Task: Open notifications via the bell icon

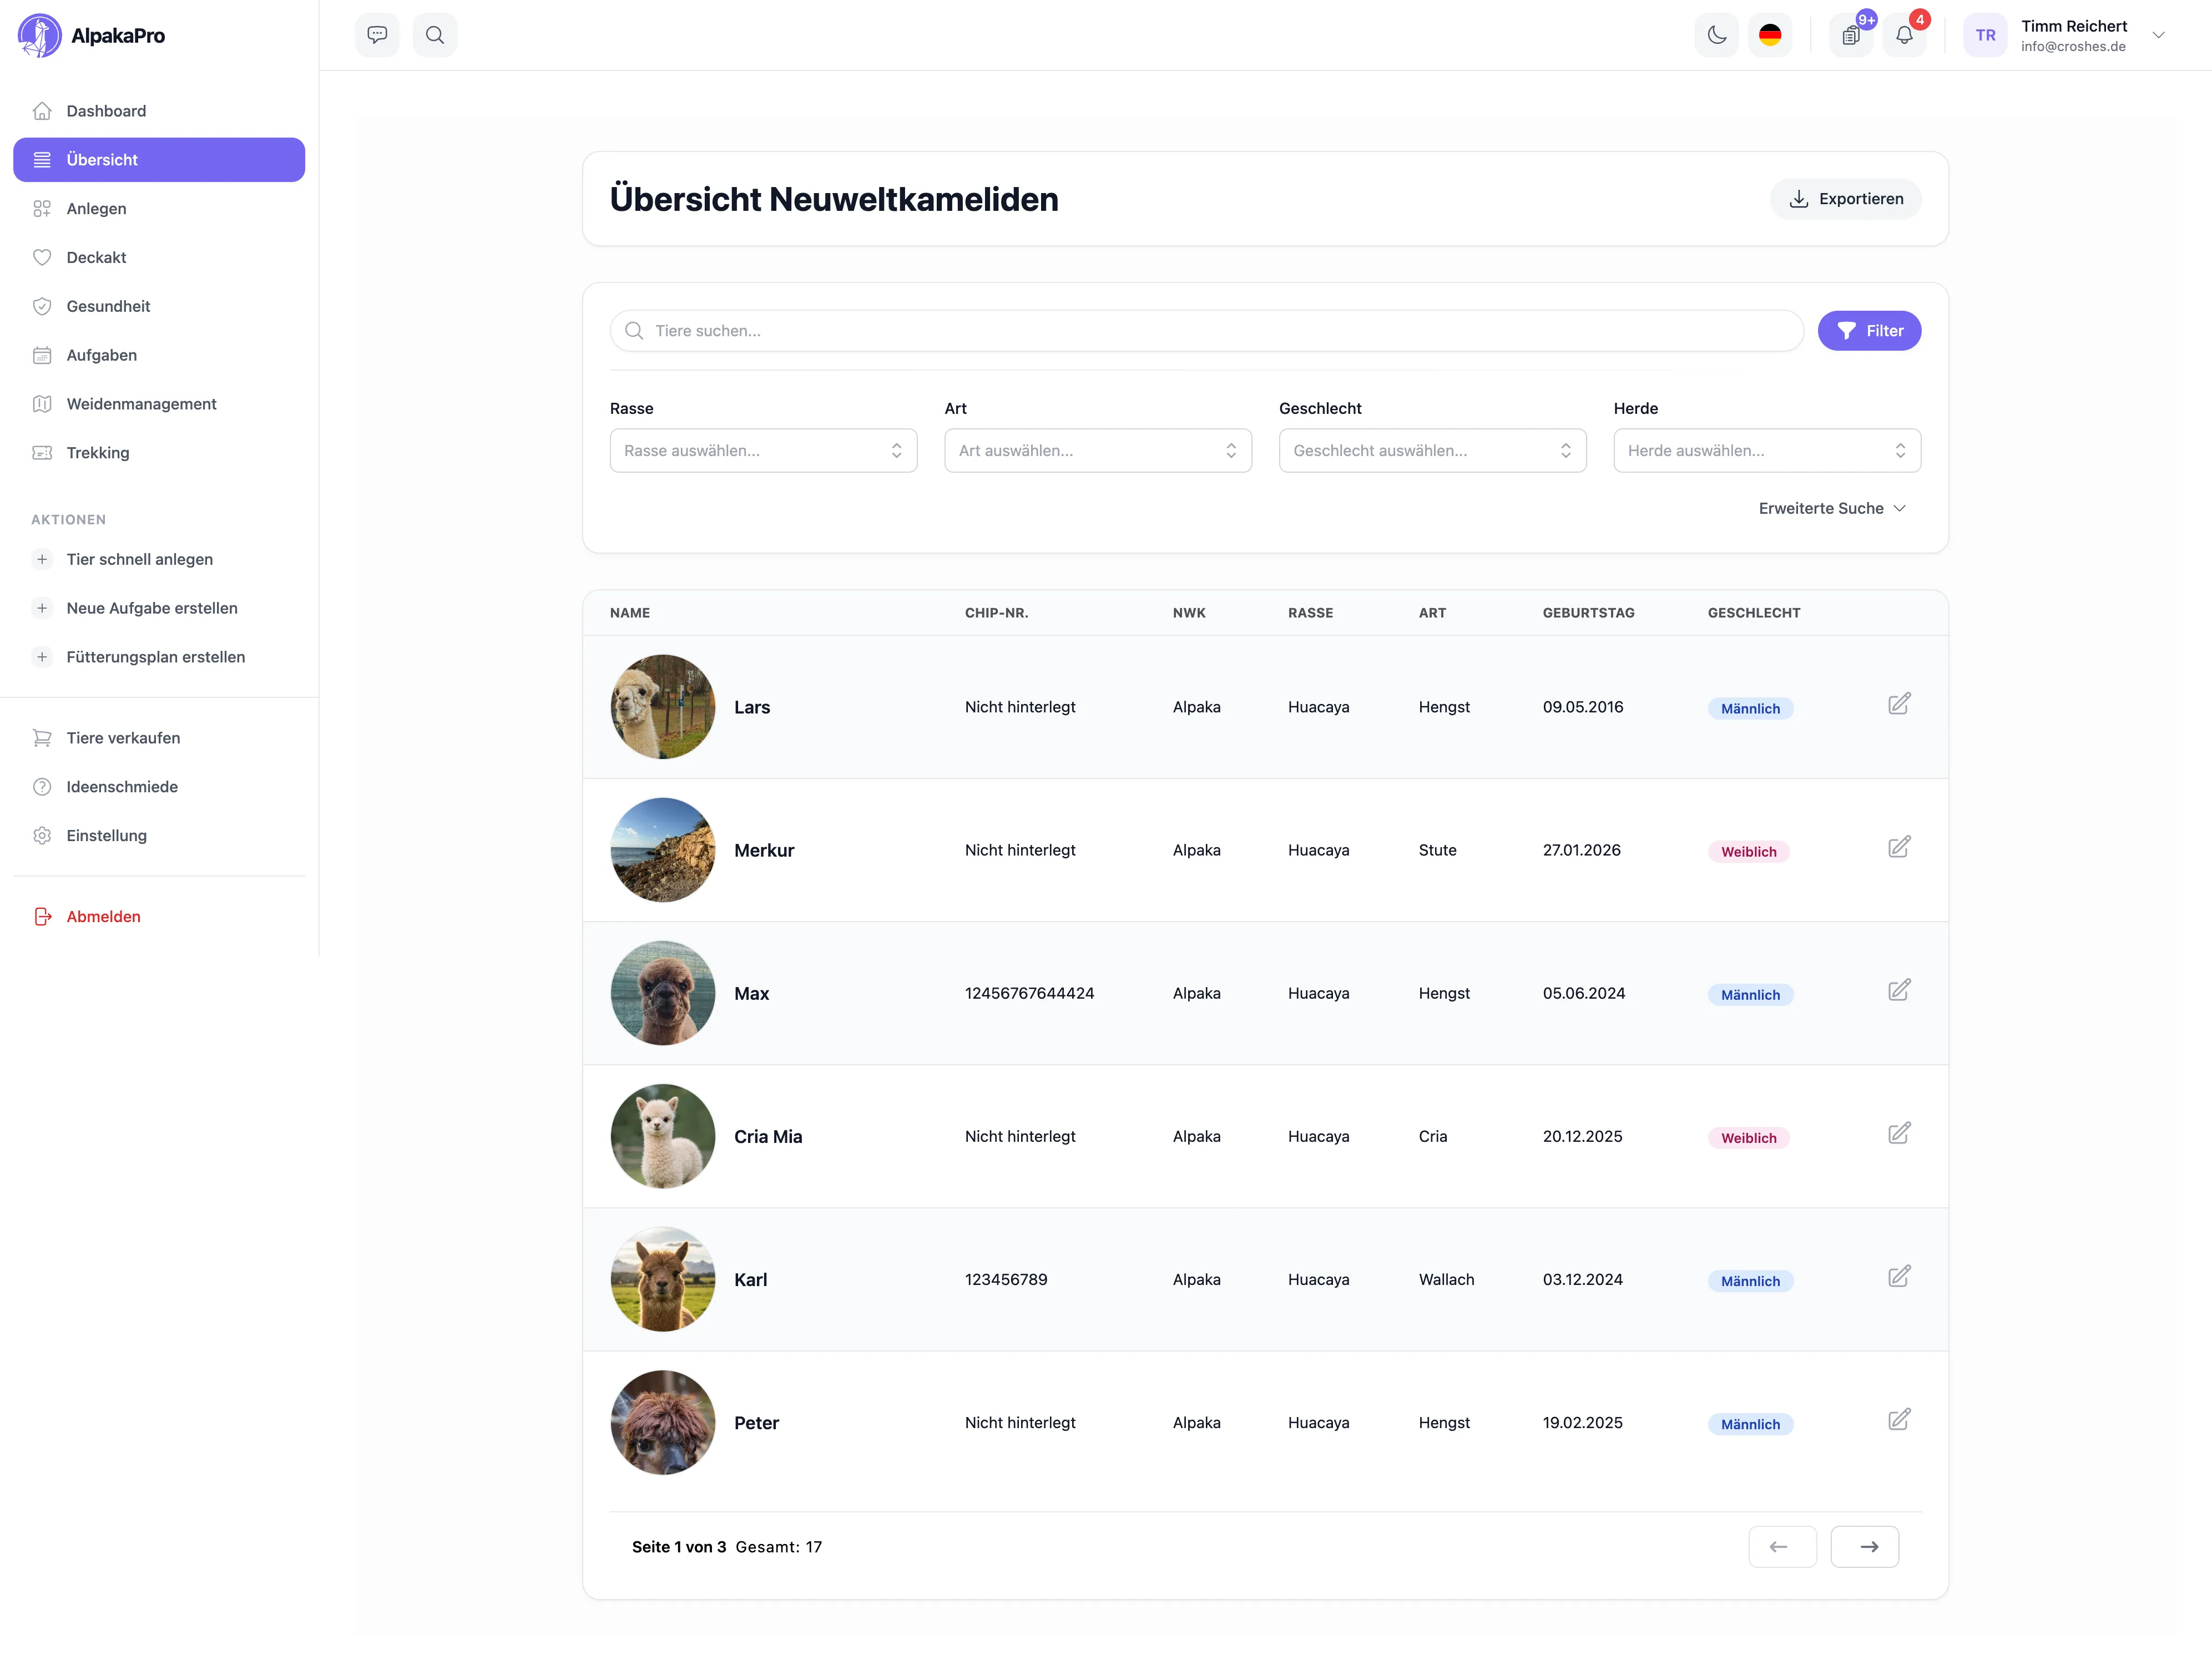Action: [1905, 34]
